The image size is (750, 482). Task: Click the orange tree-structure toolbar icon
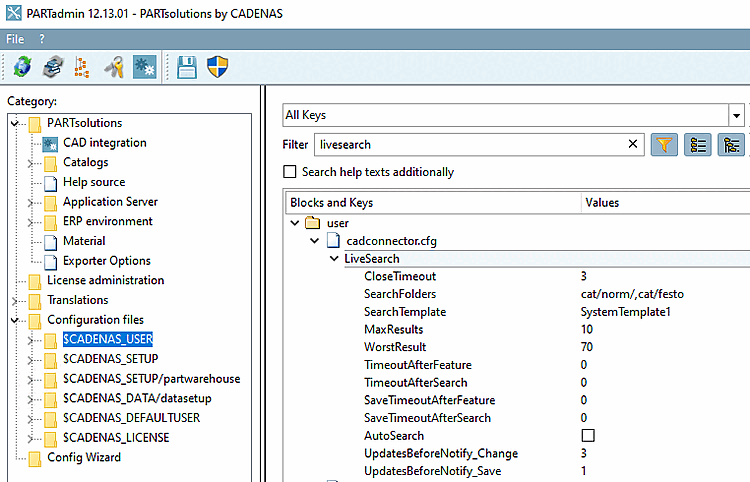tap(82, 67)
